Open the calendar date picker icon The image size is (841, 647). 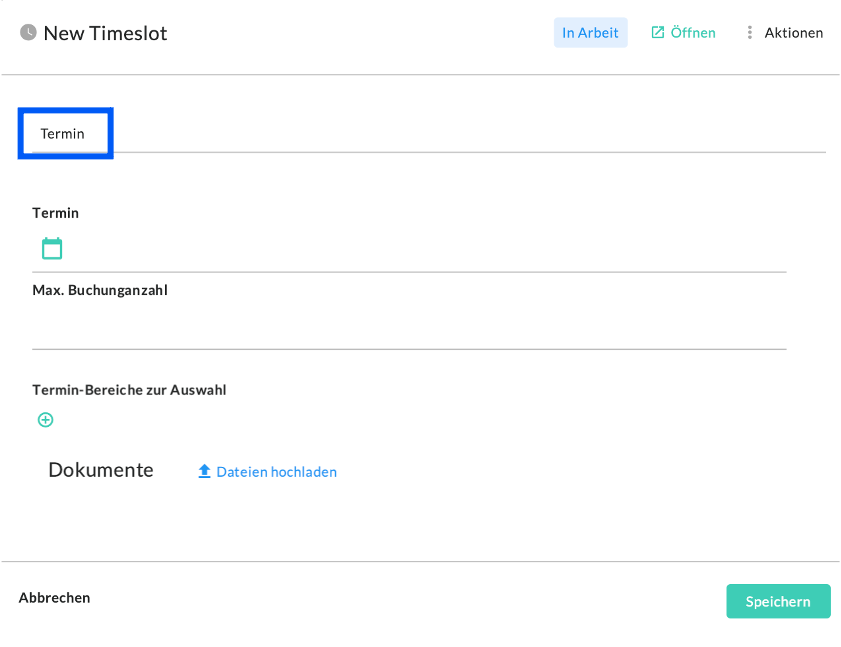click(52, 248)
